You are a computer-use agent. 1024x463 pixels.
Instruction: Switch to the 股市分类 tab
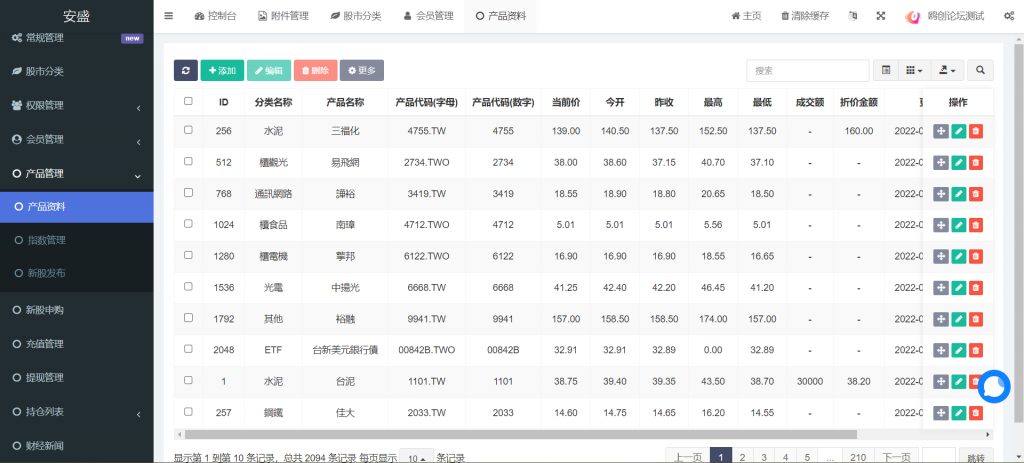coord(356,16)
